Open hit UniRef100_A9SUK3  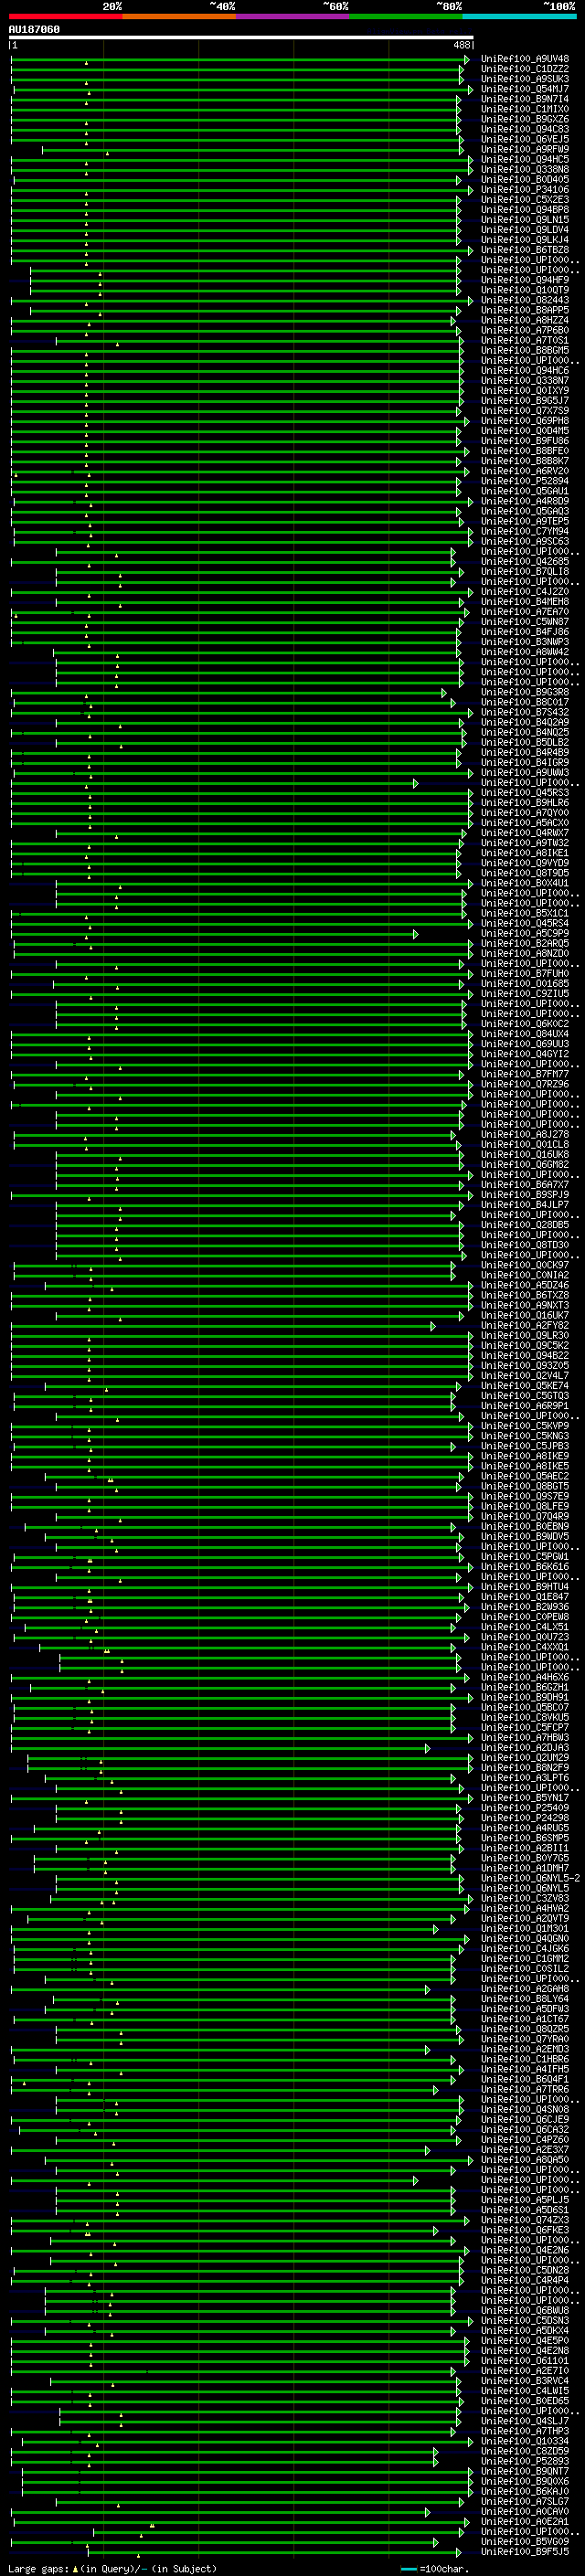click(x=525, y=79)
